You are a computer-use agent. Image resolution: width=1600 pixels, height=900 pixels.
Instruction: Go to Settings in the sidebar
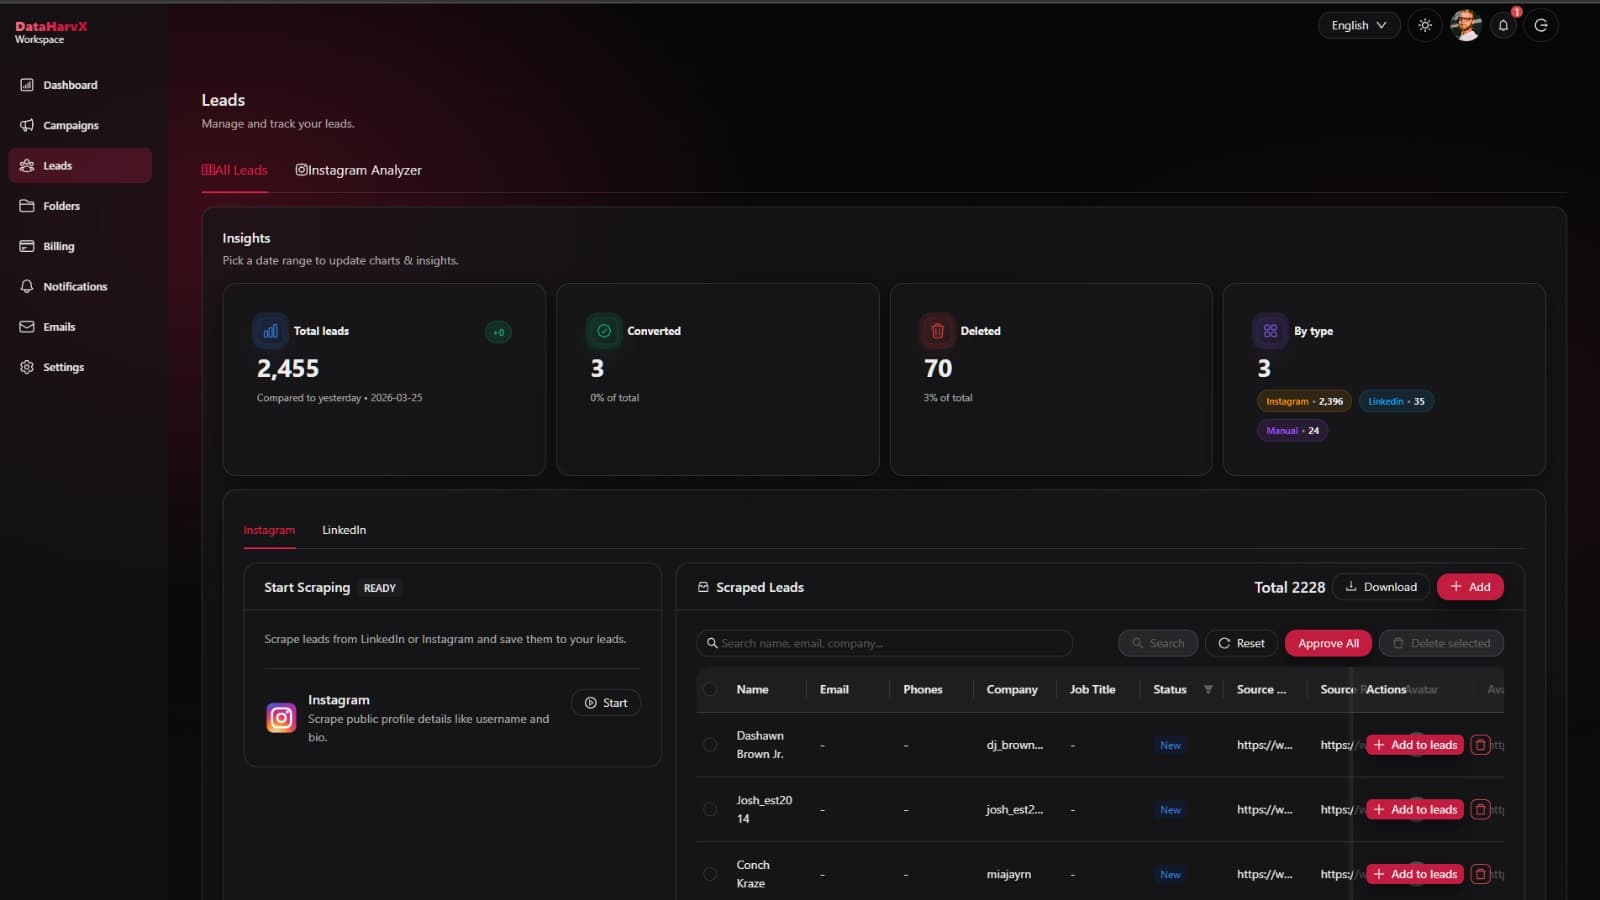click(63, 367)
